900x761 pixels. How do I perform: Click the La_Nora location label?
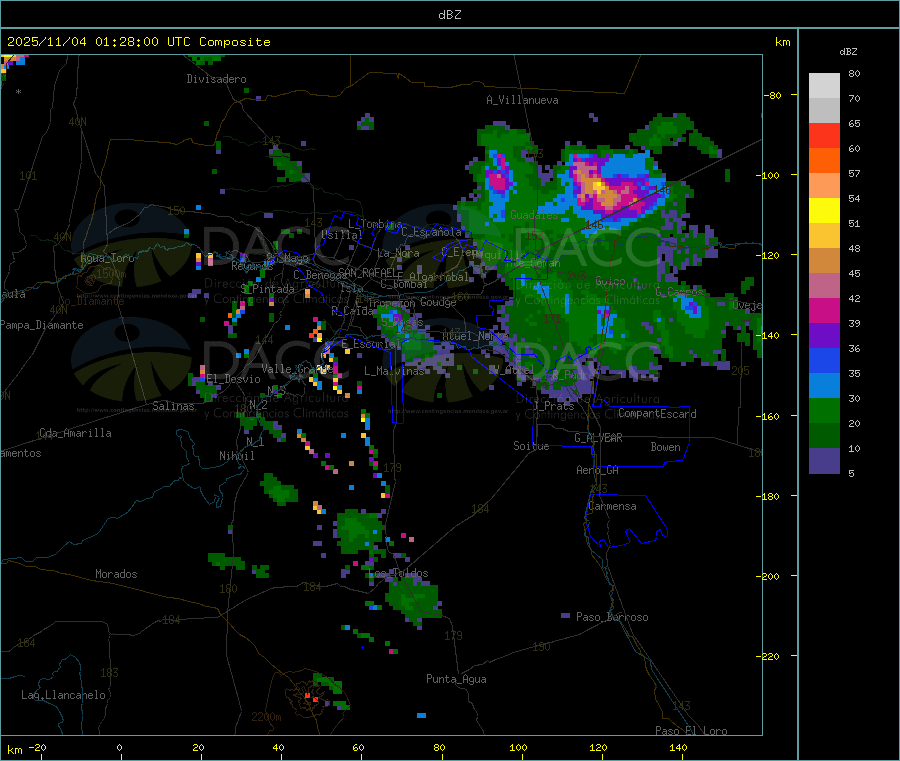pos(398,253)
